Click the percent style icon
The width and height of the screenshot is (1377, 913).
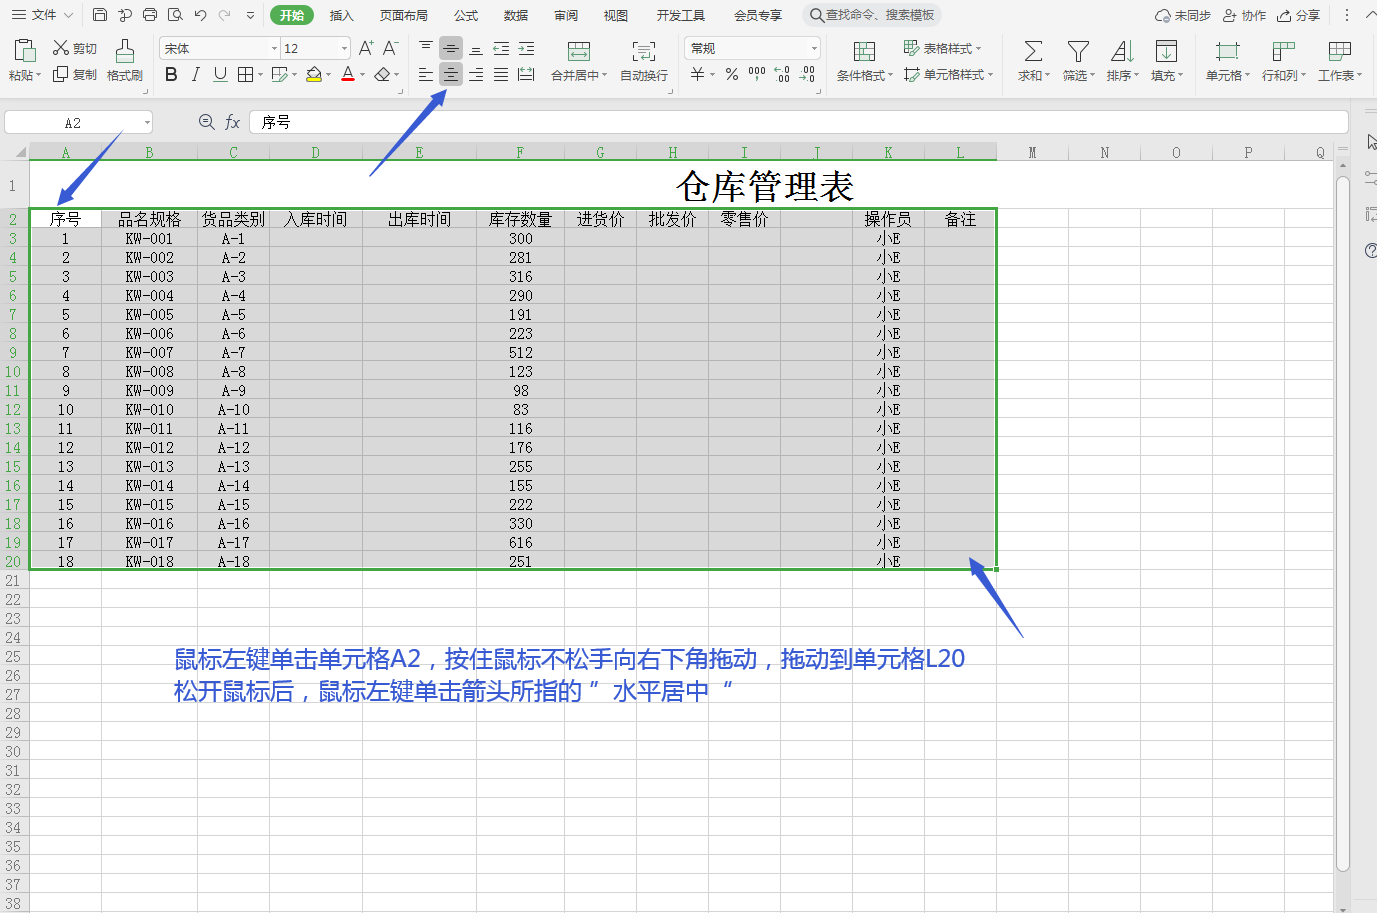[732, 75]
